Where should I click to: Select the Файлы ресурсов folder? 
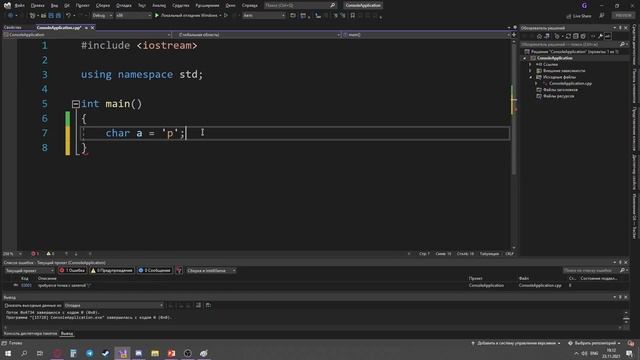[x=558, y=96]
